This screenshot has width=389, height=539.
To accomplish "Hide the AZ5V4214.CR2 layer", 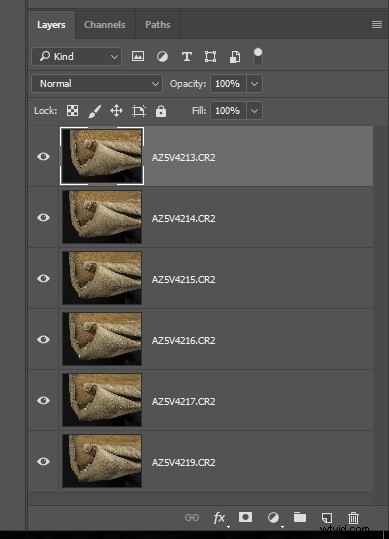I will click(x=43, y=218).
